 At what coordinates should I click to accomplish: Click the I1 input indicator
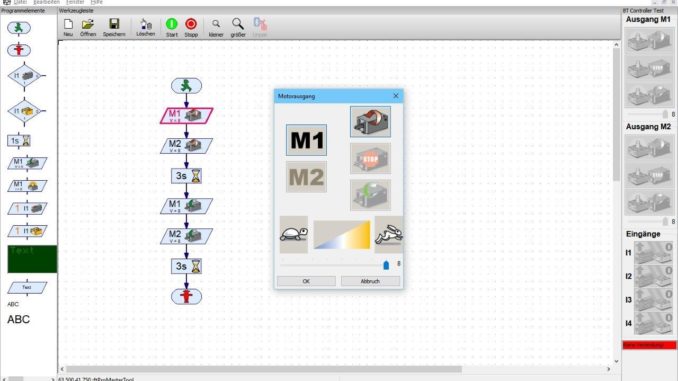tap(653, 253)
